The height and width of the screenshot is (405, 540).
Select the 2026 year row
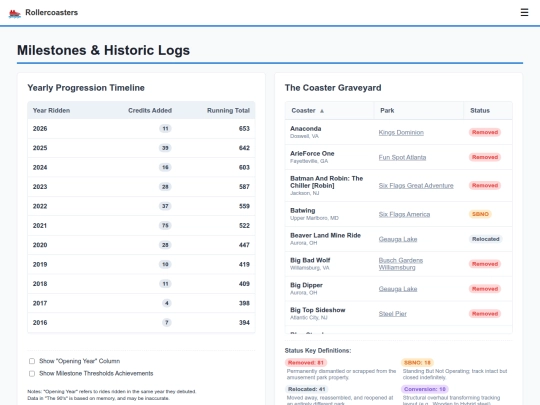[141, 128]
